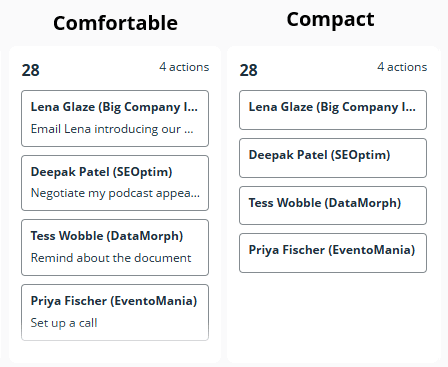This screenshot has width=448, height=367.
Task: Select the Comfortable heading label
Action: click(x=115, y=23)
